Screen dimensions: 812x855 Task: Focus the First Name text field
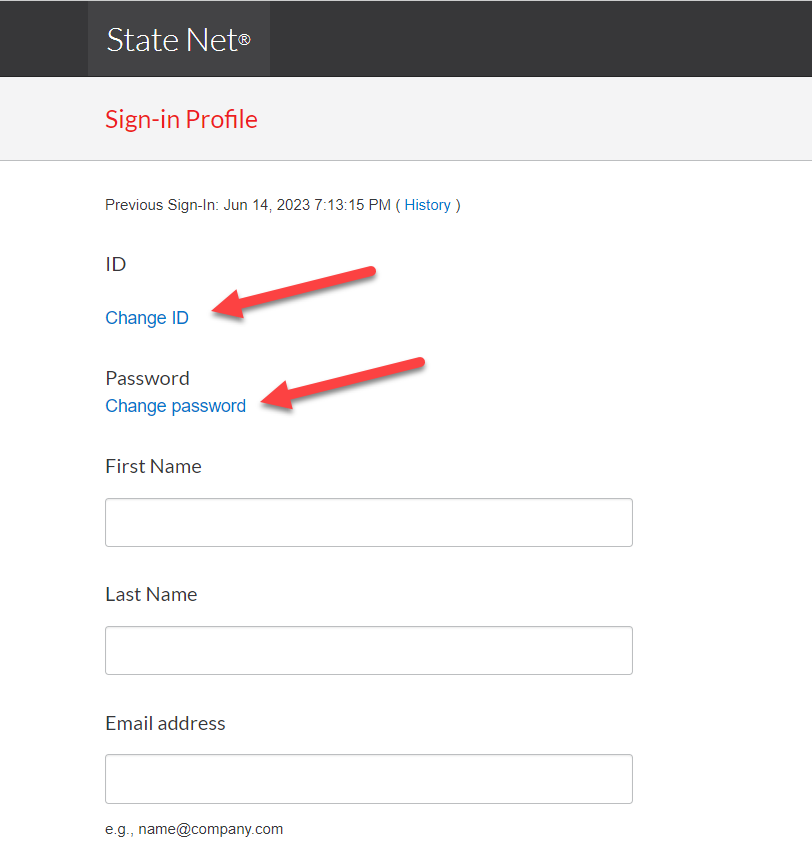click(x=368, y=522)
